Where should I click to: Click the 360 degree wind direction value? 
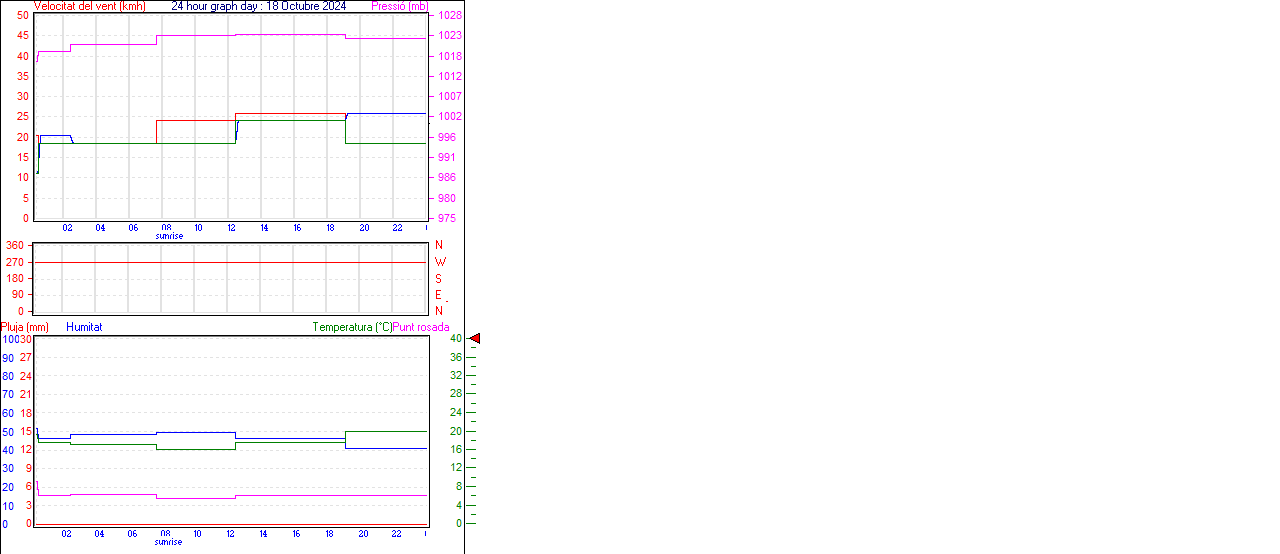pyautogui.click(x=15, y=245)
